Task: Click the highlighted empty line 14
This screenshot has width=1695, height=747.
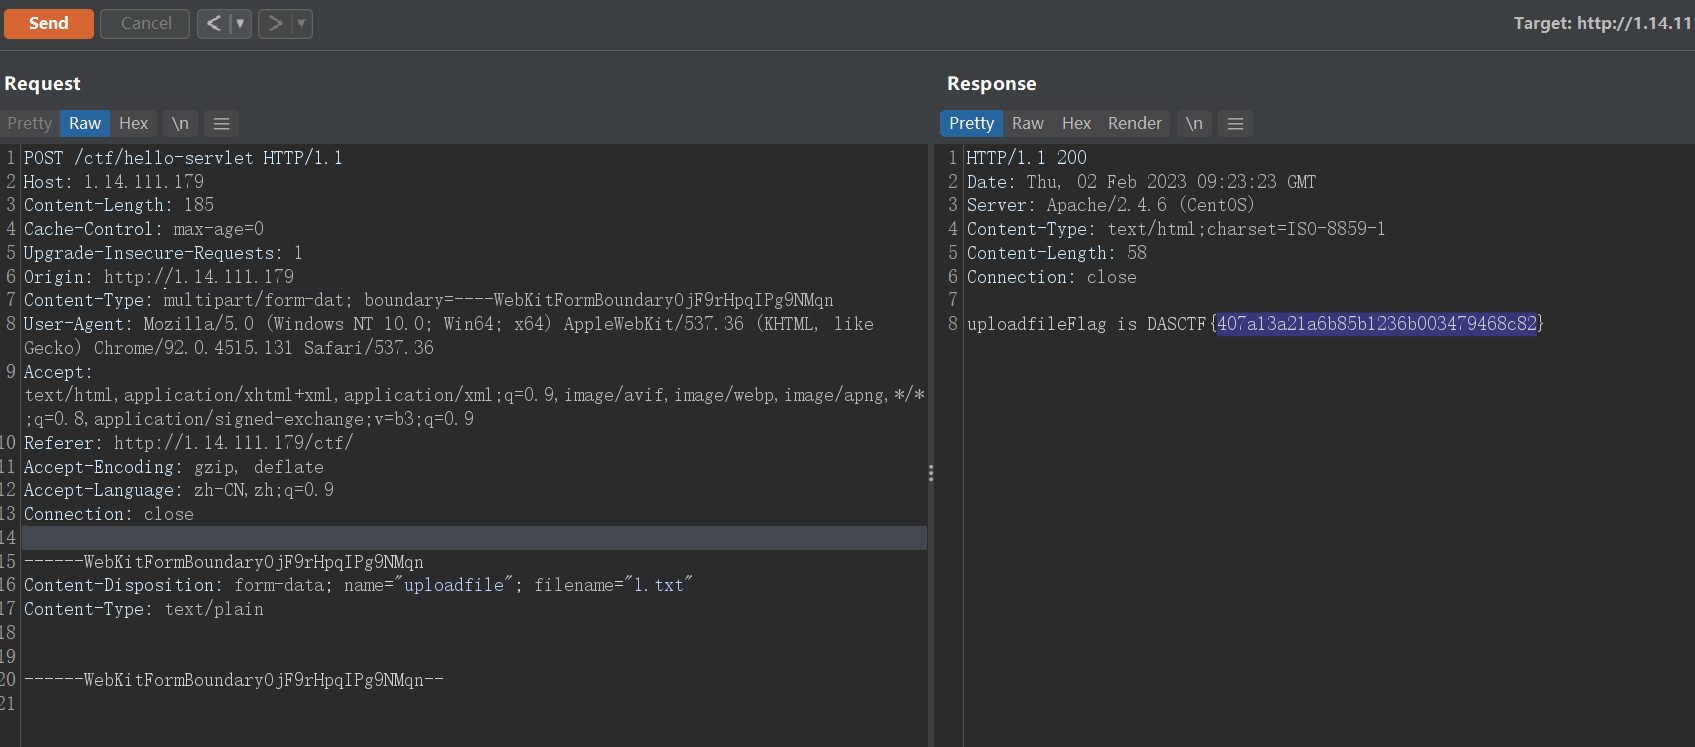Action: 474,538
